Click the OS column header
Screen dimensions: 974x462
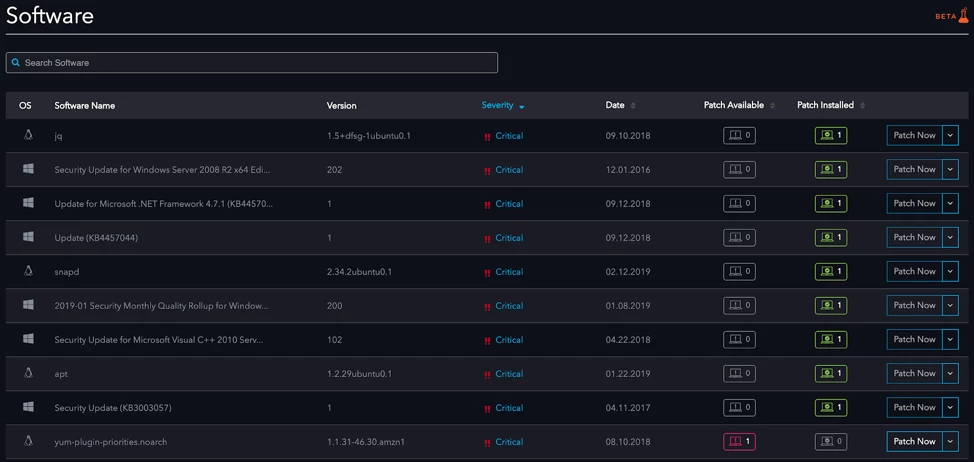pos(25,106)
